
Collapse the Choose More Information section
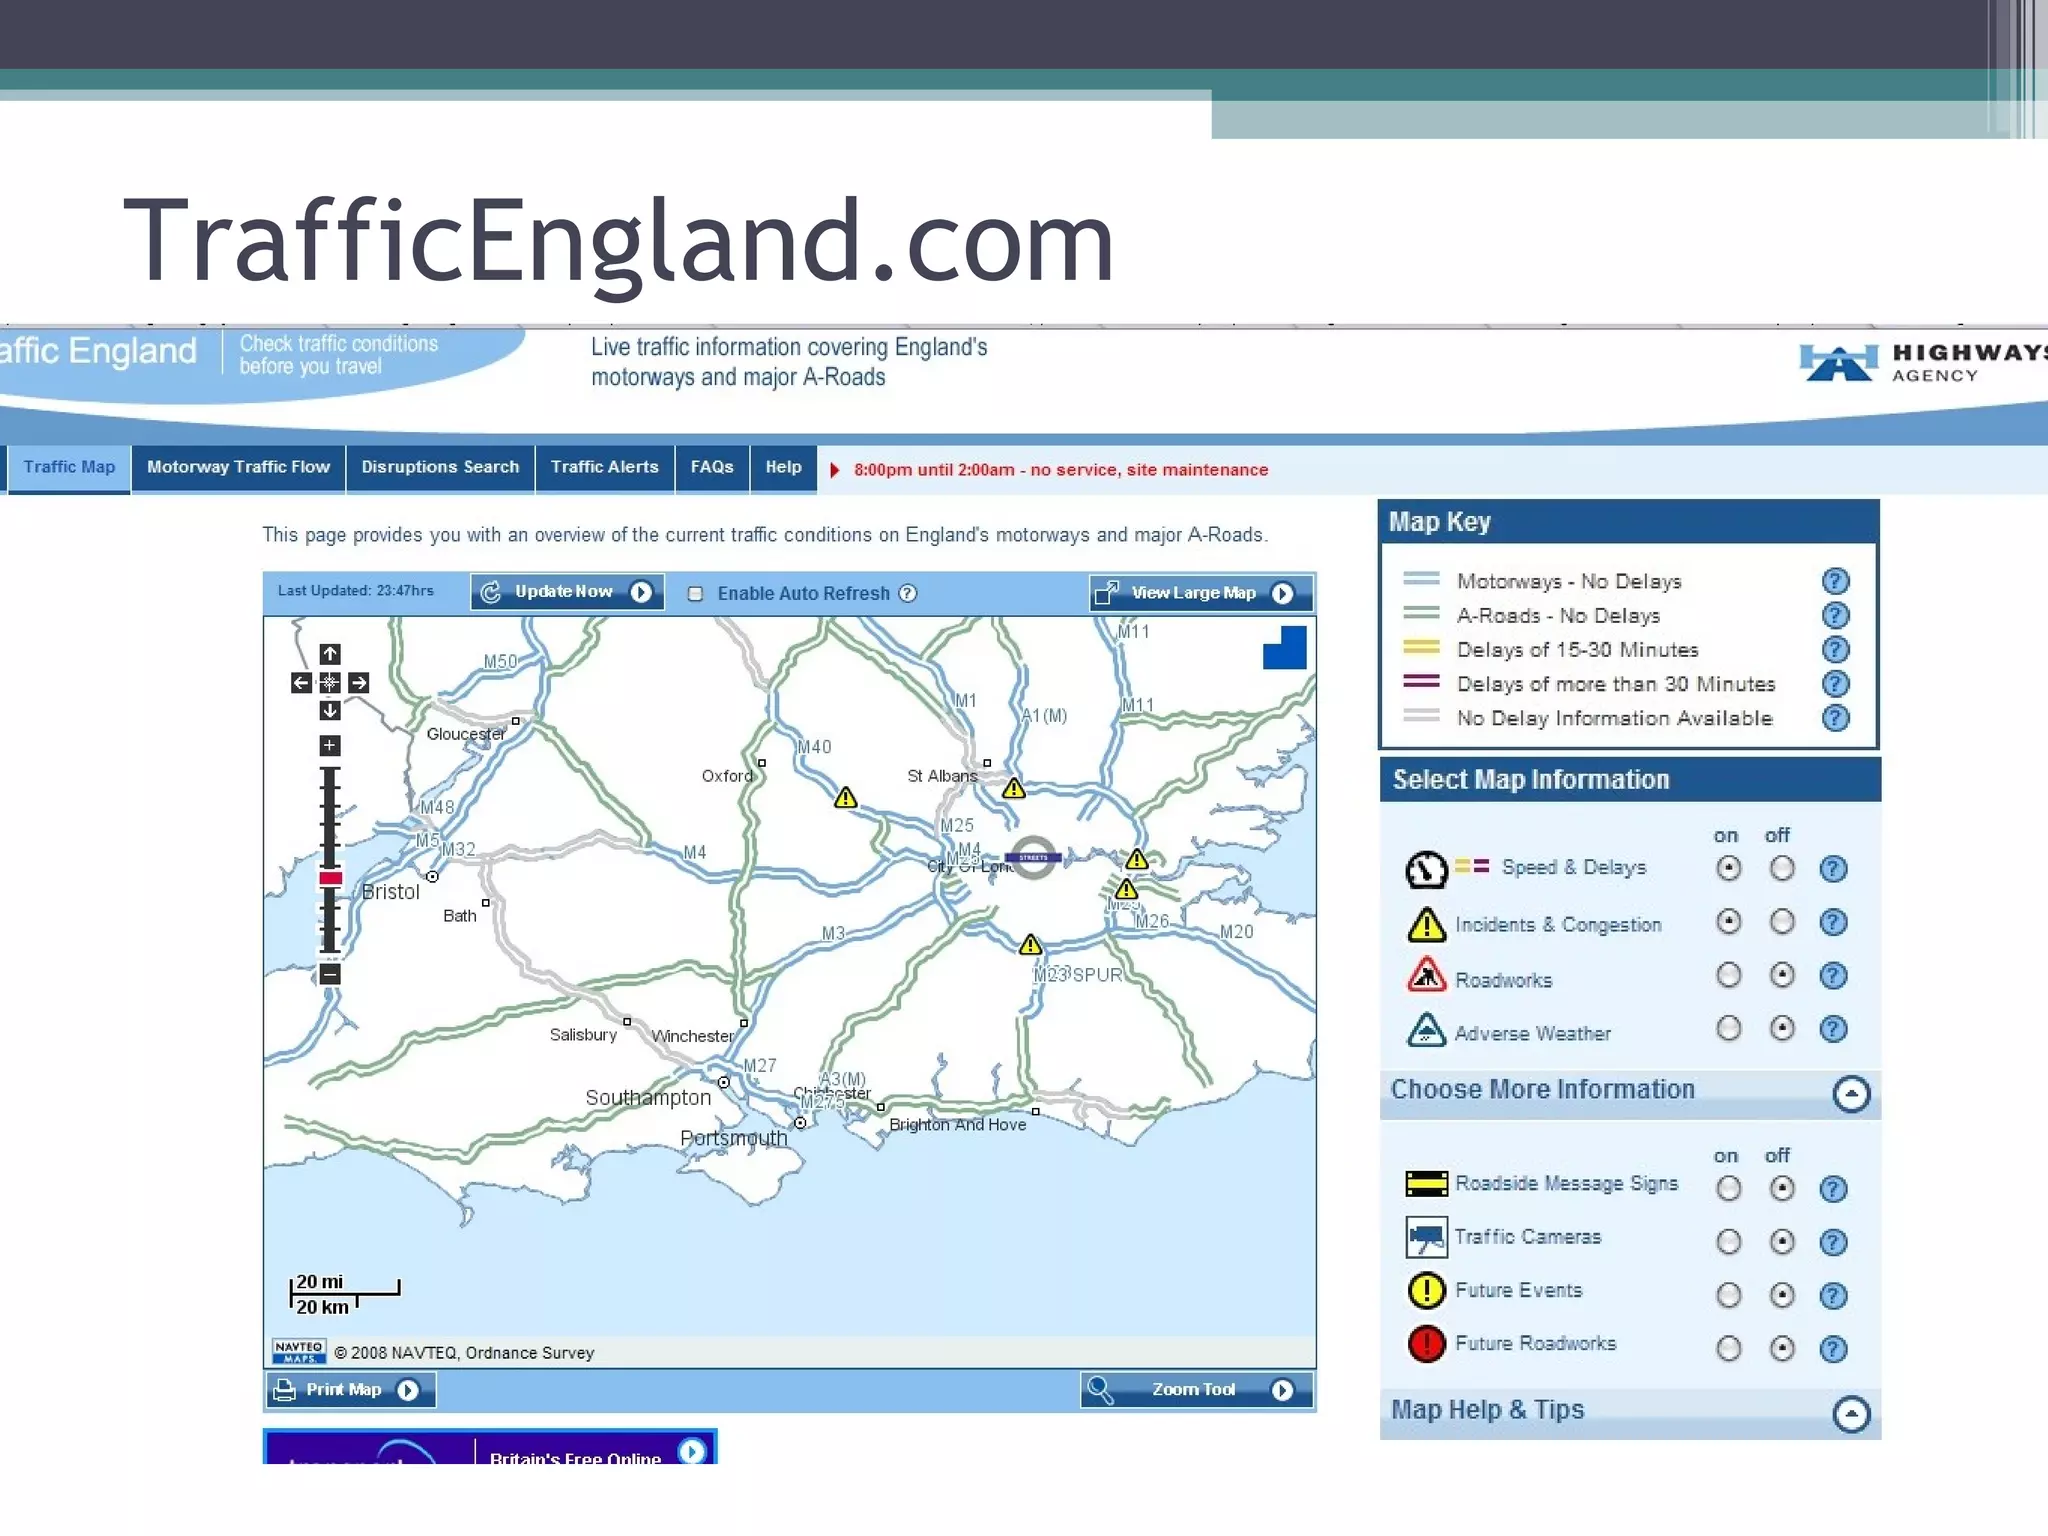click(x=1852, y=1094)
